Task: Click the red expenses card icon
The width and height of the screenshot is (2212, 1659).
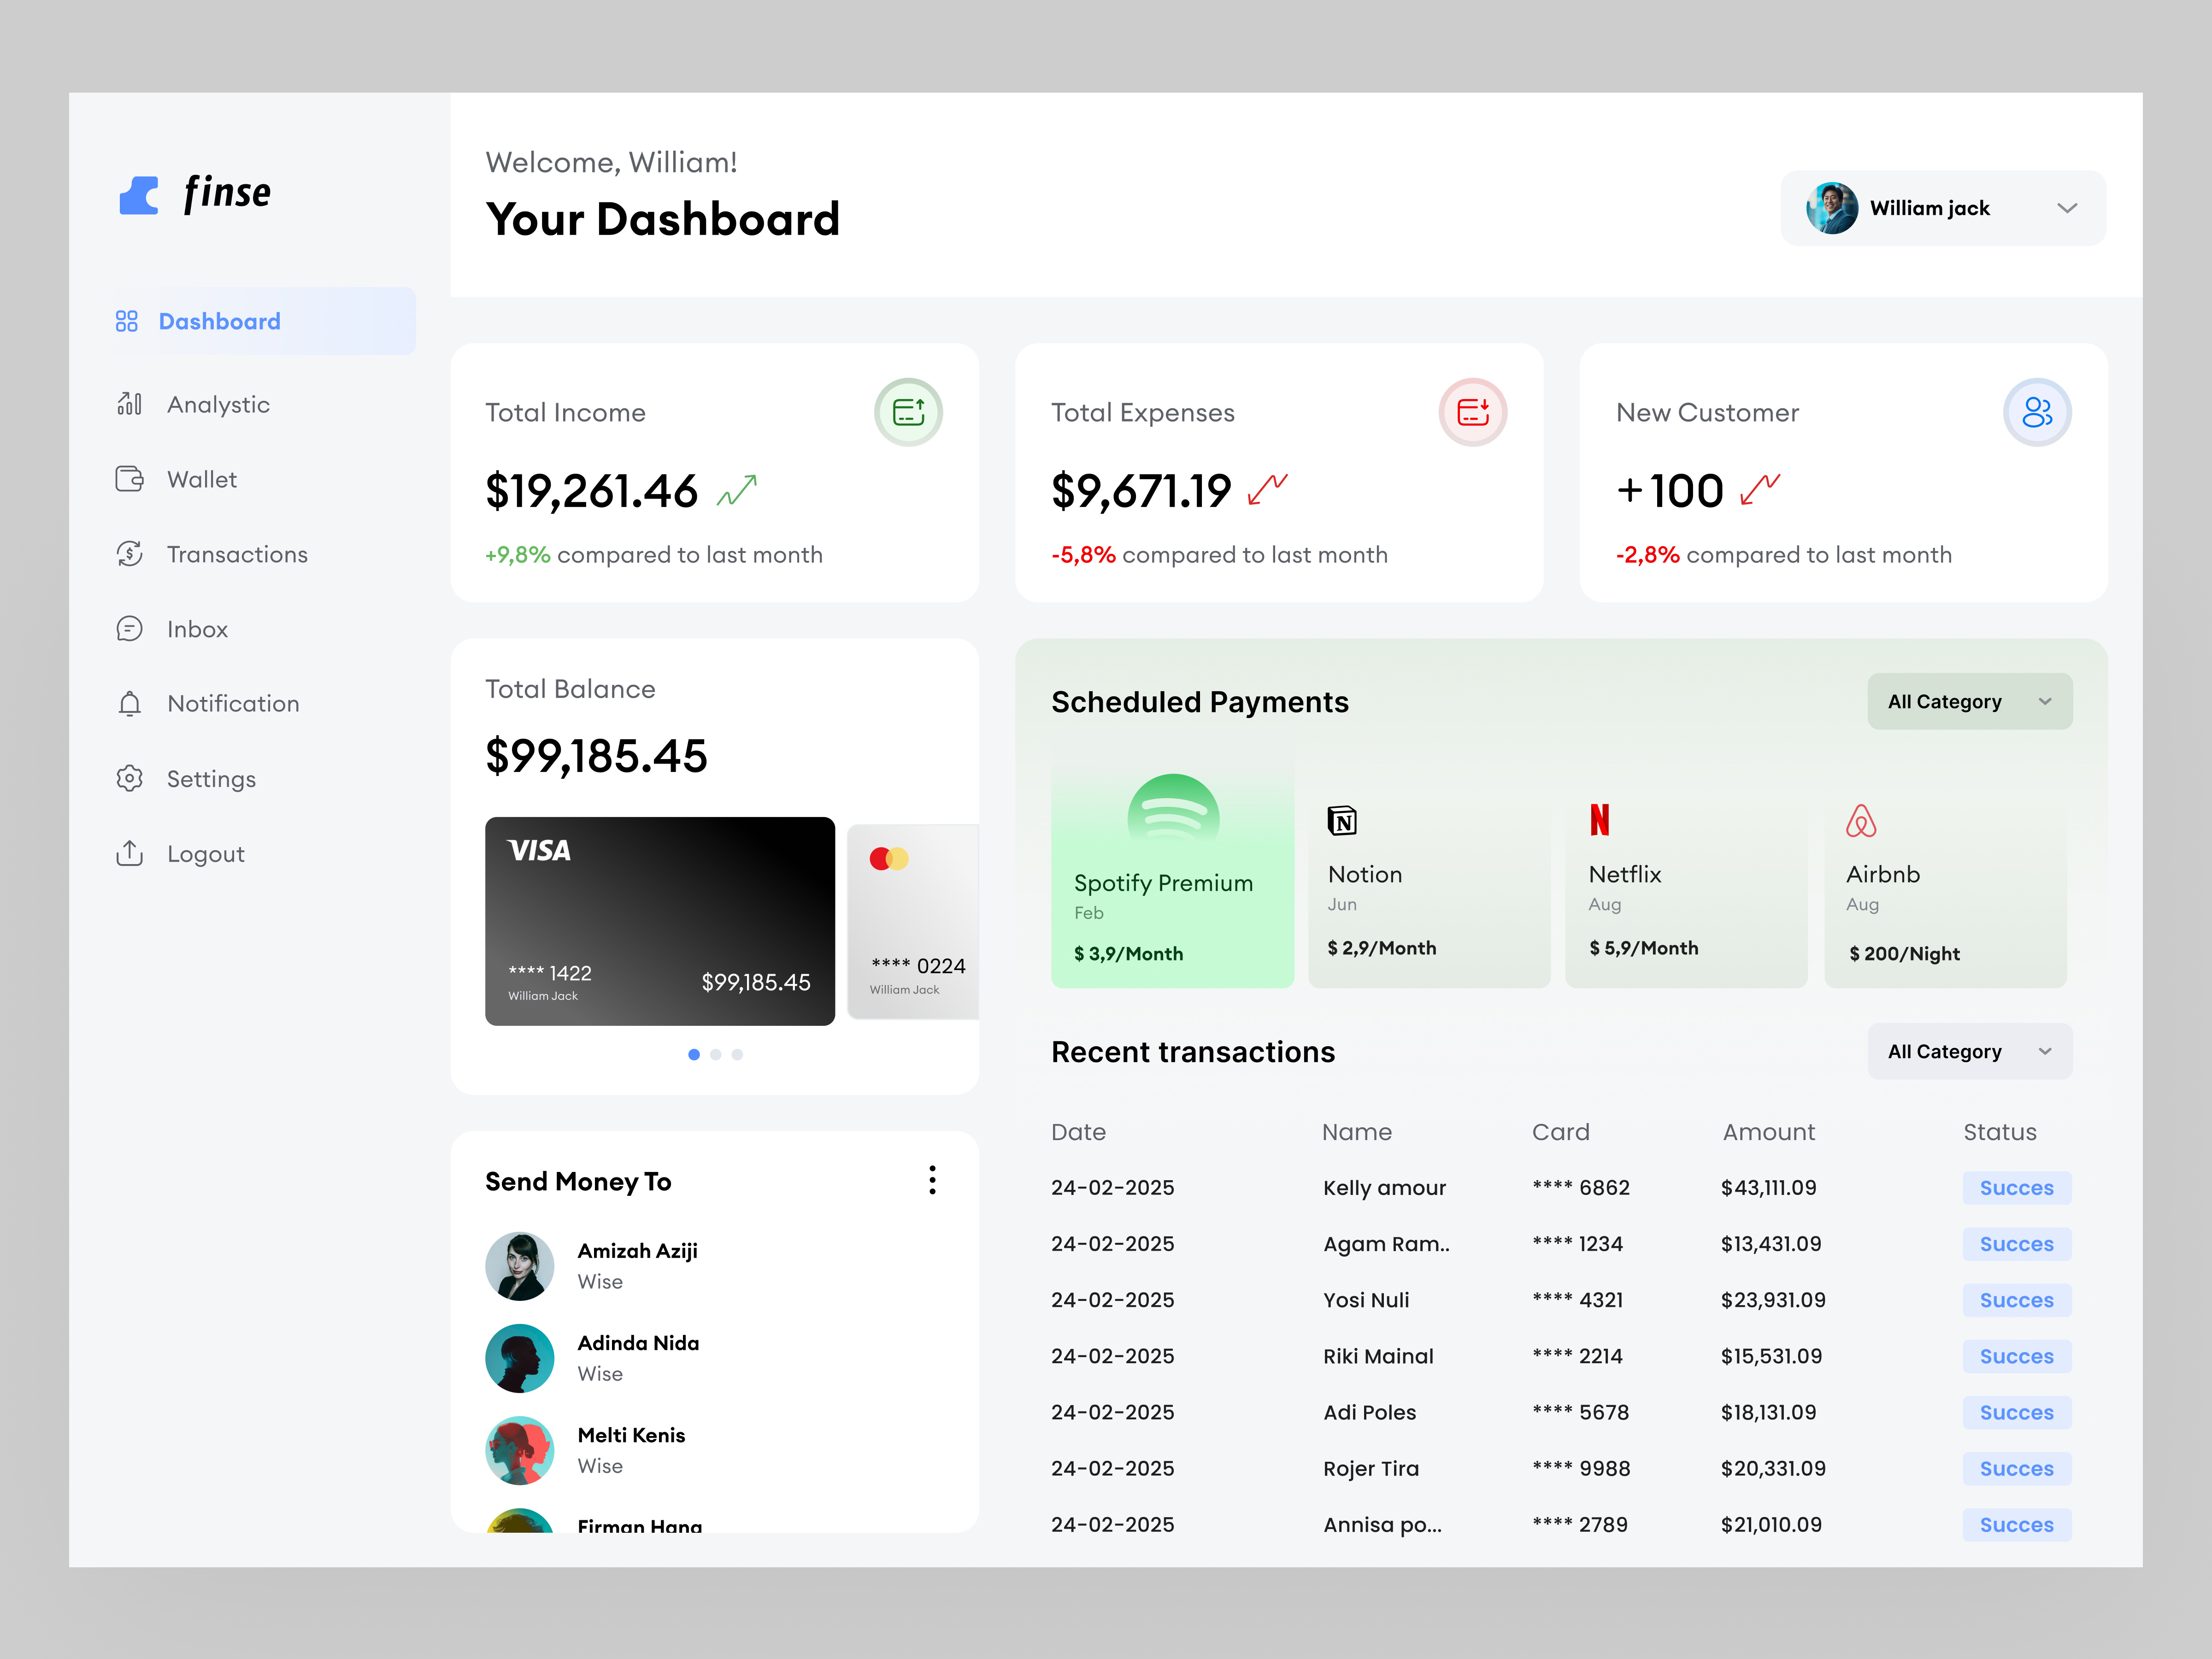Action: click(x=1472, y=411)
